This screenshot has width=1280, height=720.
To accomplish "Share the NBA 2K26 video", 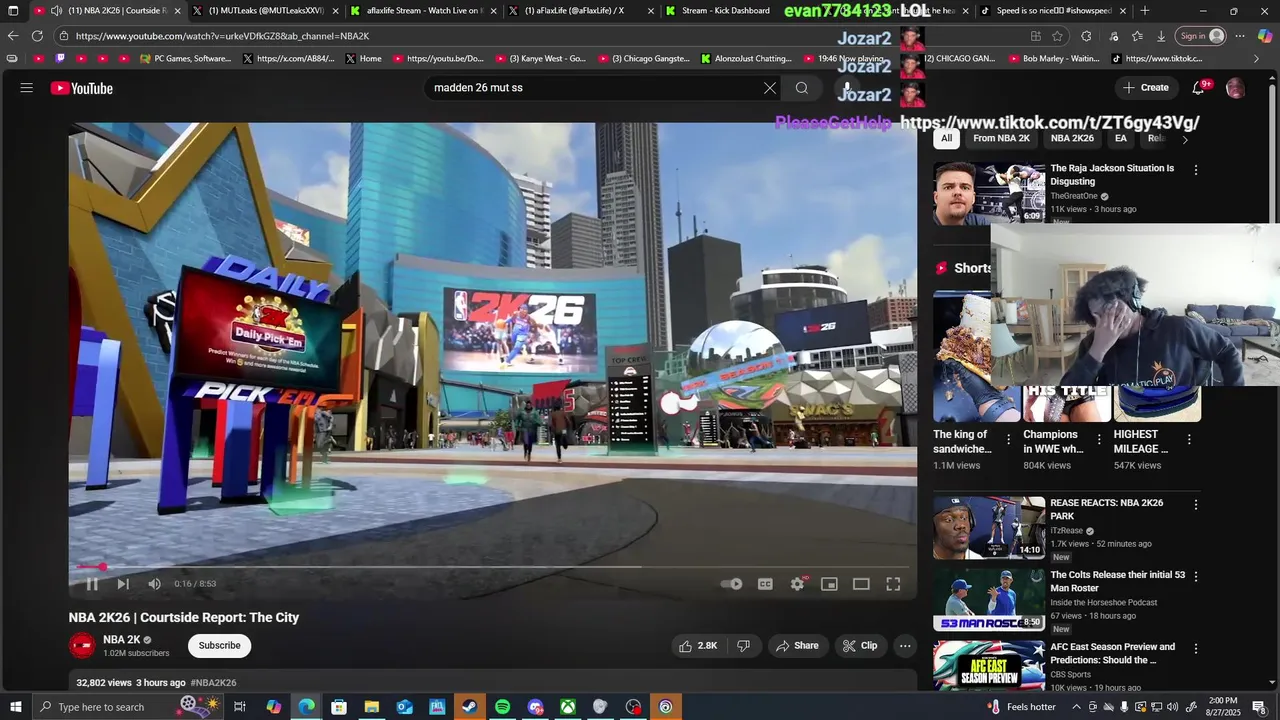I will click(797, 646).
